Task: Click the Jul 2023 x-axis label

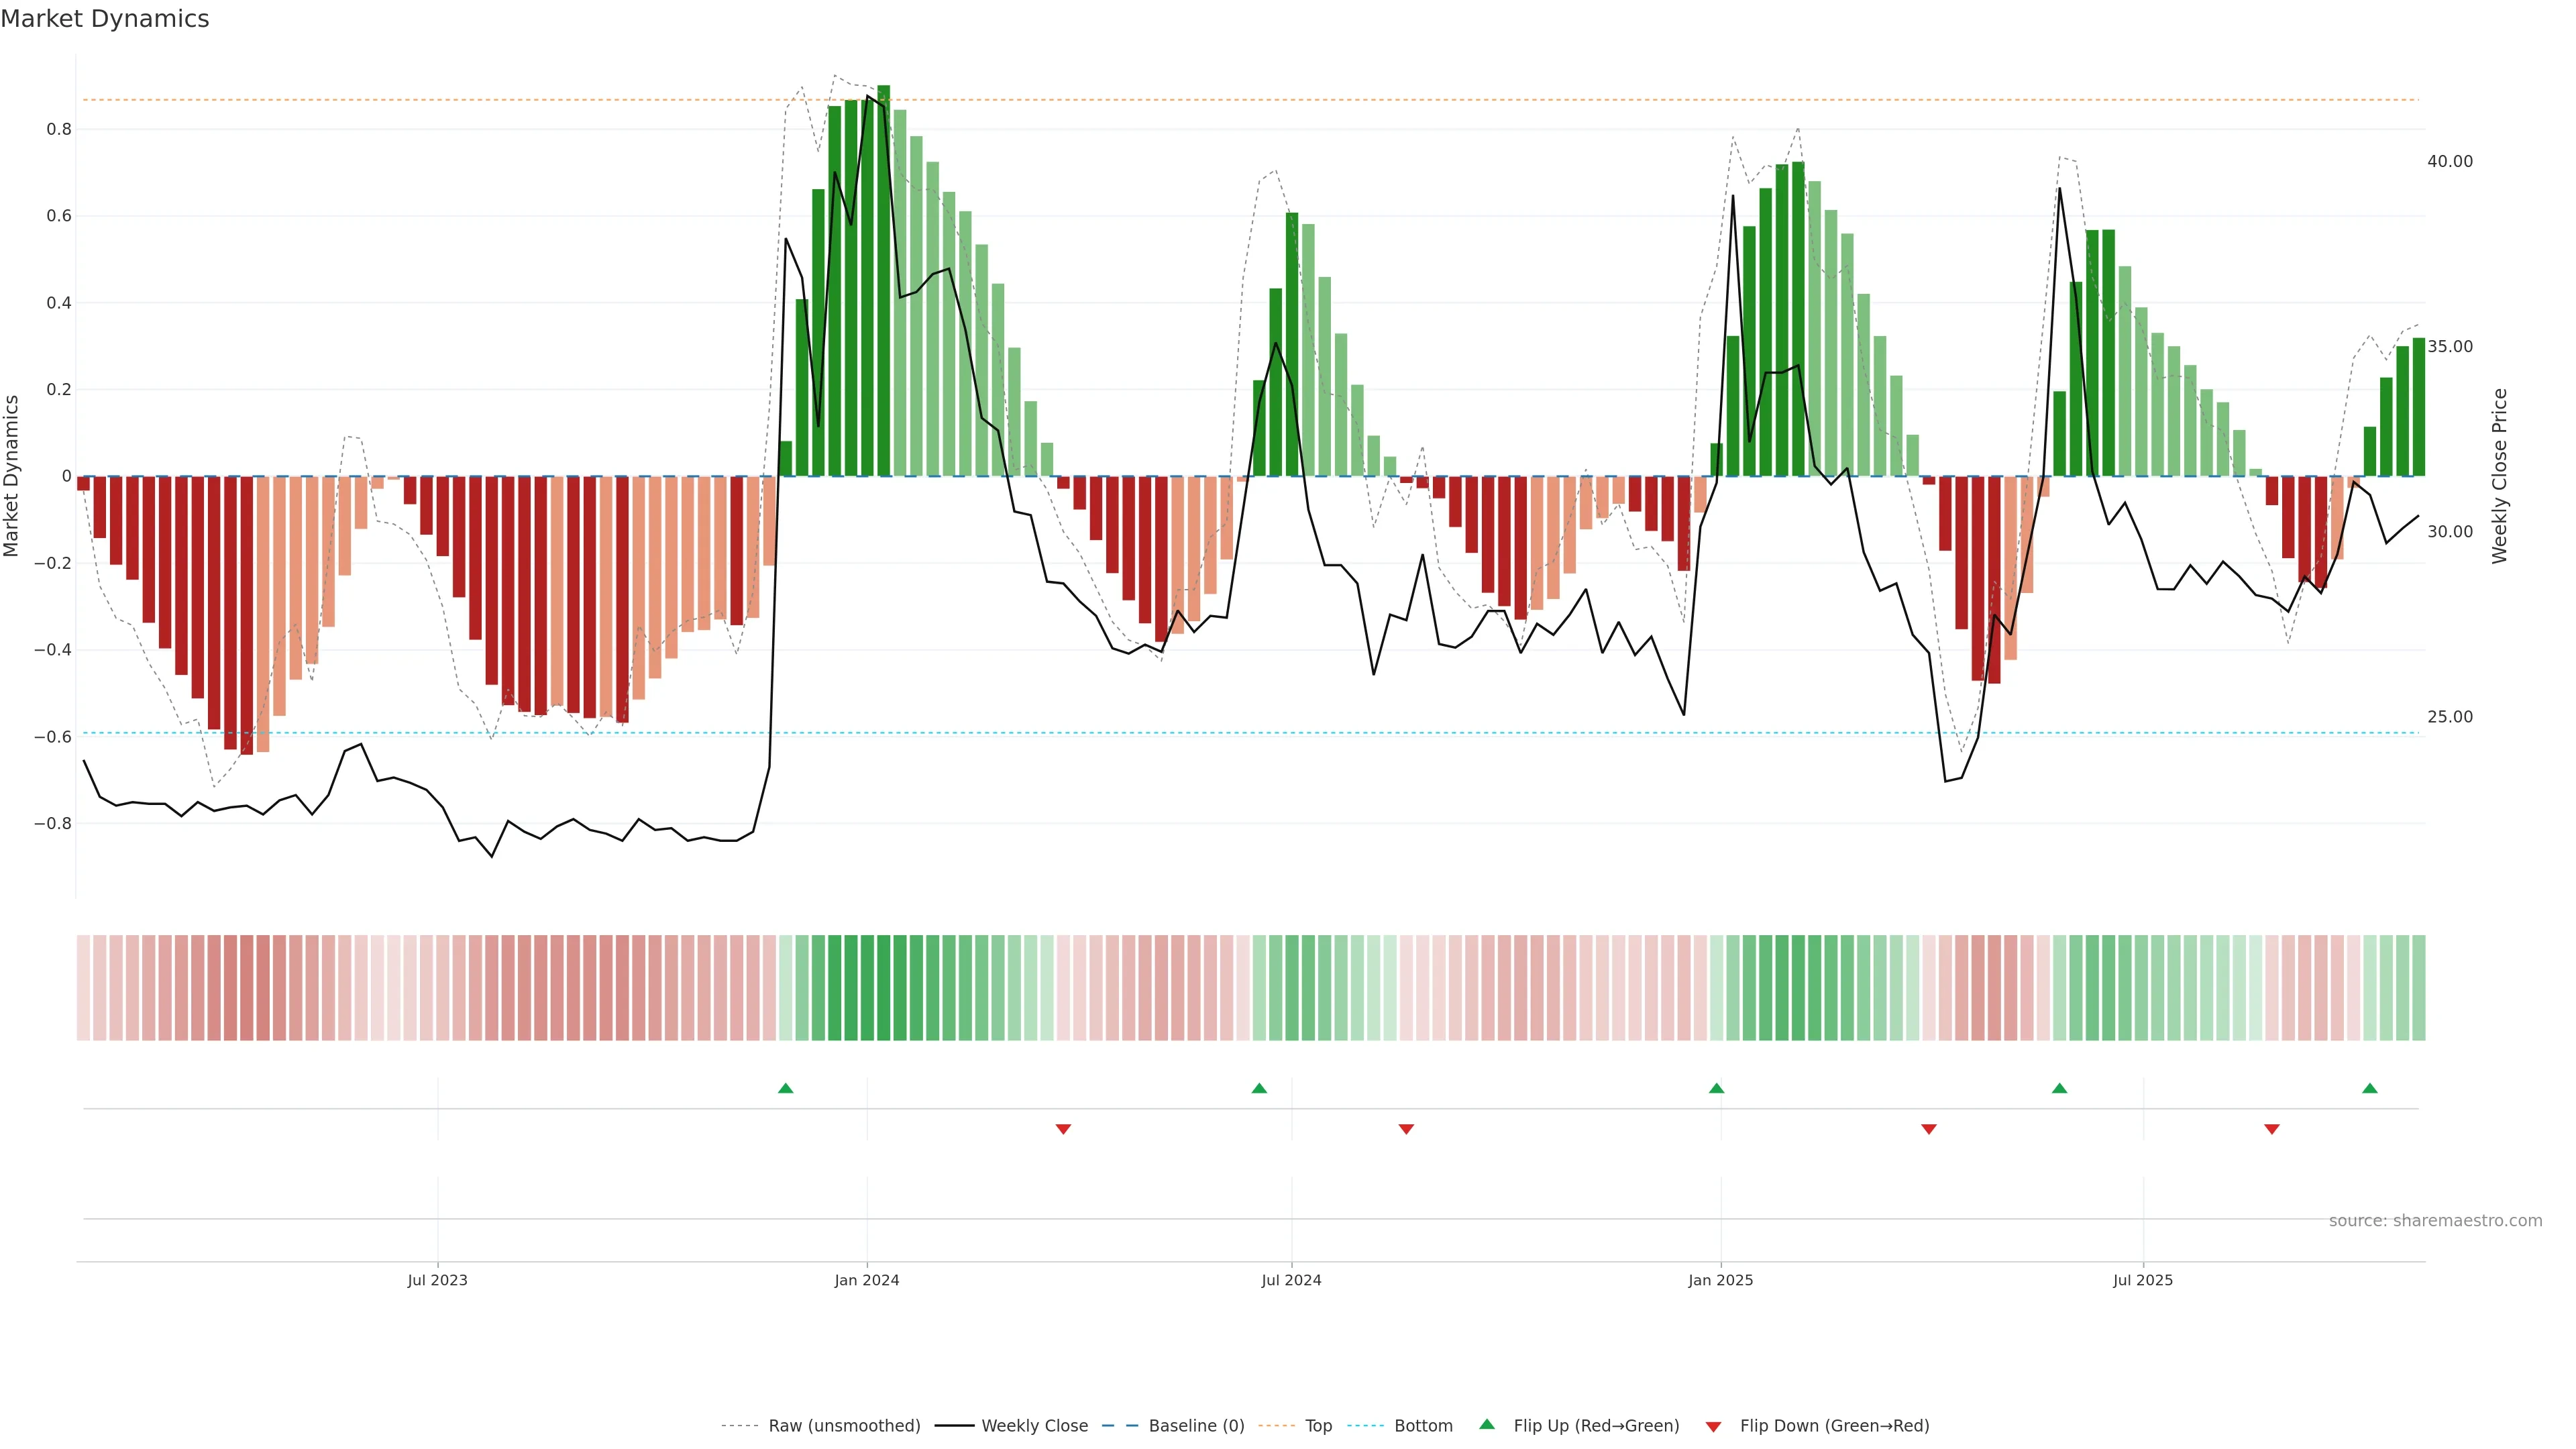Action: 437,1280
